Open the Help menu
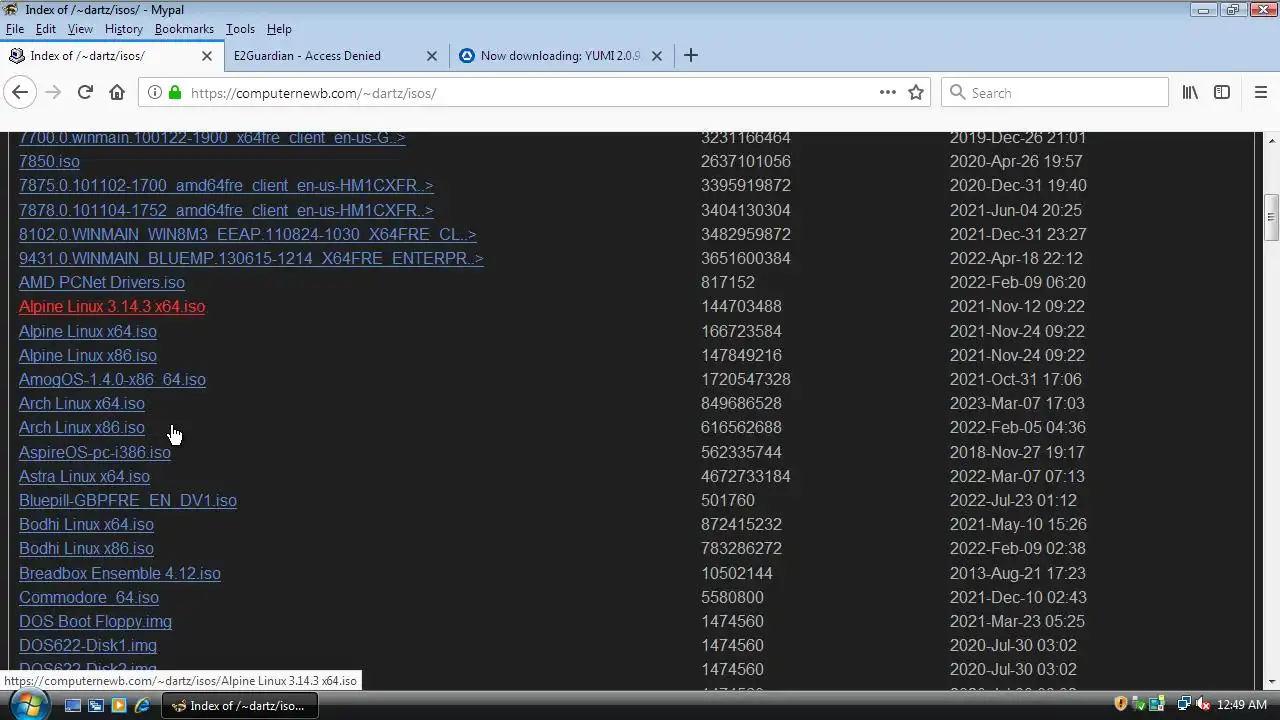 pos(279,29)
